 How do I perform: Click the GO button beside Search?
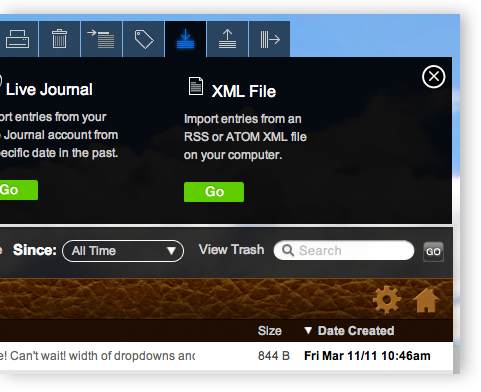point(433,252)
